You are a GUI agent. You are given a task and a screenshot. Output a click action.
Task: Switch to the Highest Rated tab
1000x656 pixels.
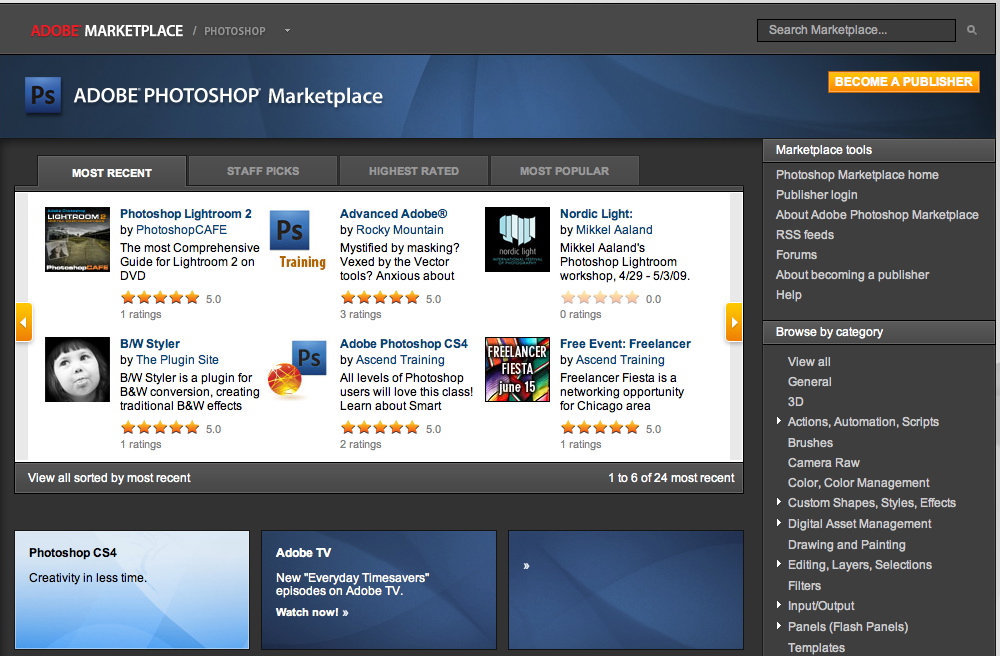click(414, 171)
